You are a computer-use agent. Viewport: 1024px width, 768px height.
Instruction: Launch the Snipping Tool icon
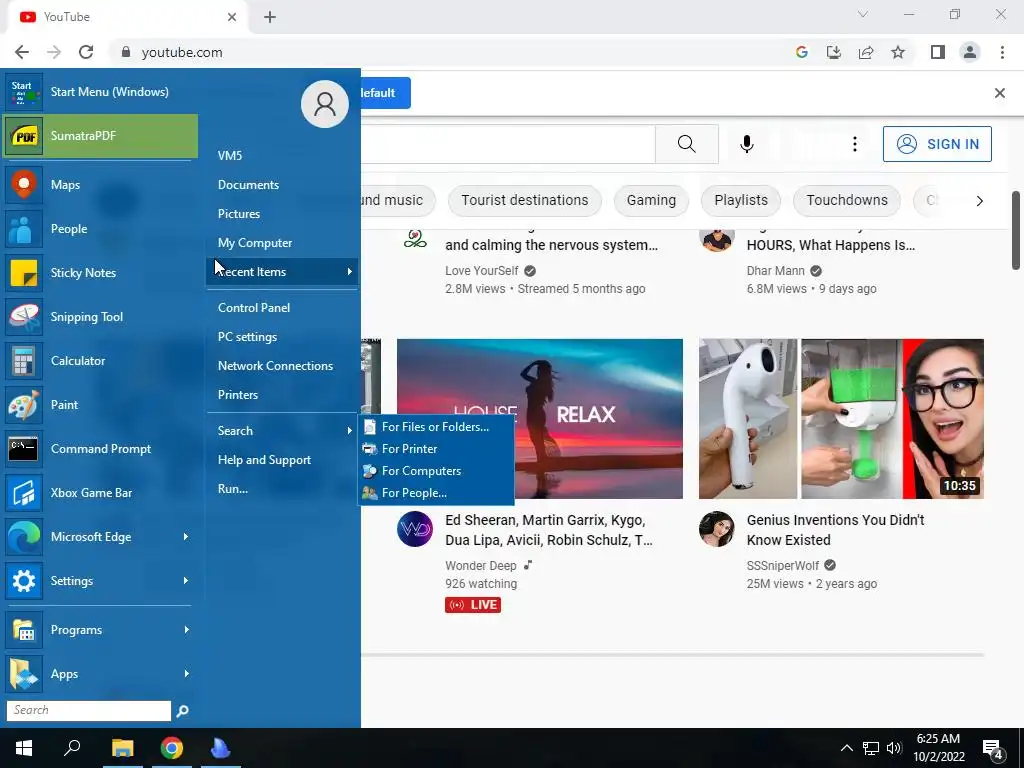click(x=24, y=317)
